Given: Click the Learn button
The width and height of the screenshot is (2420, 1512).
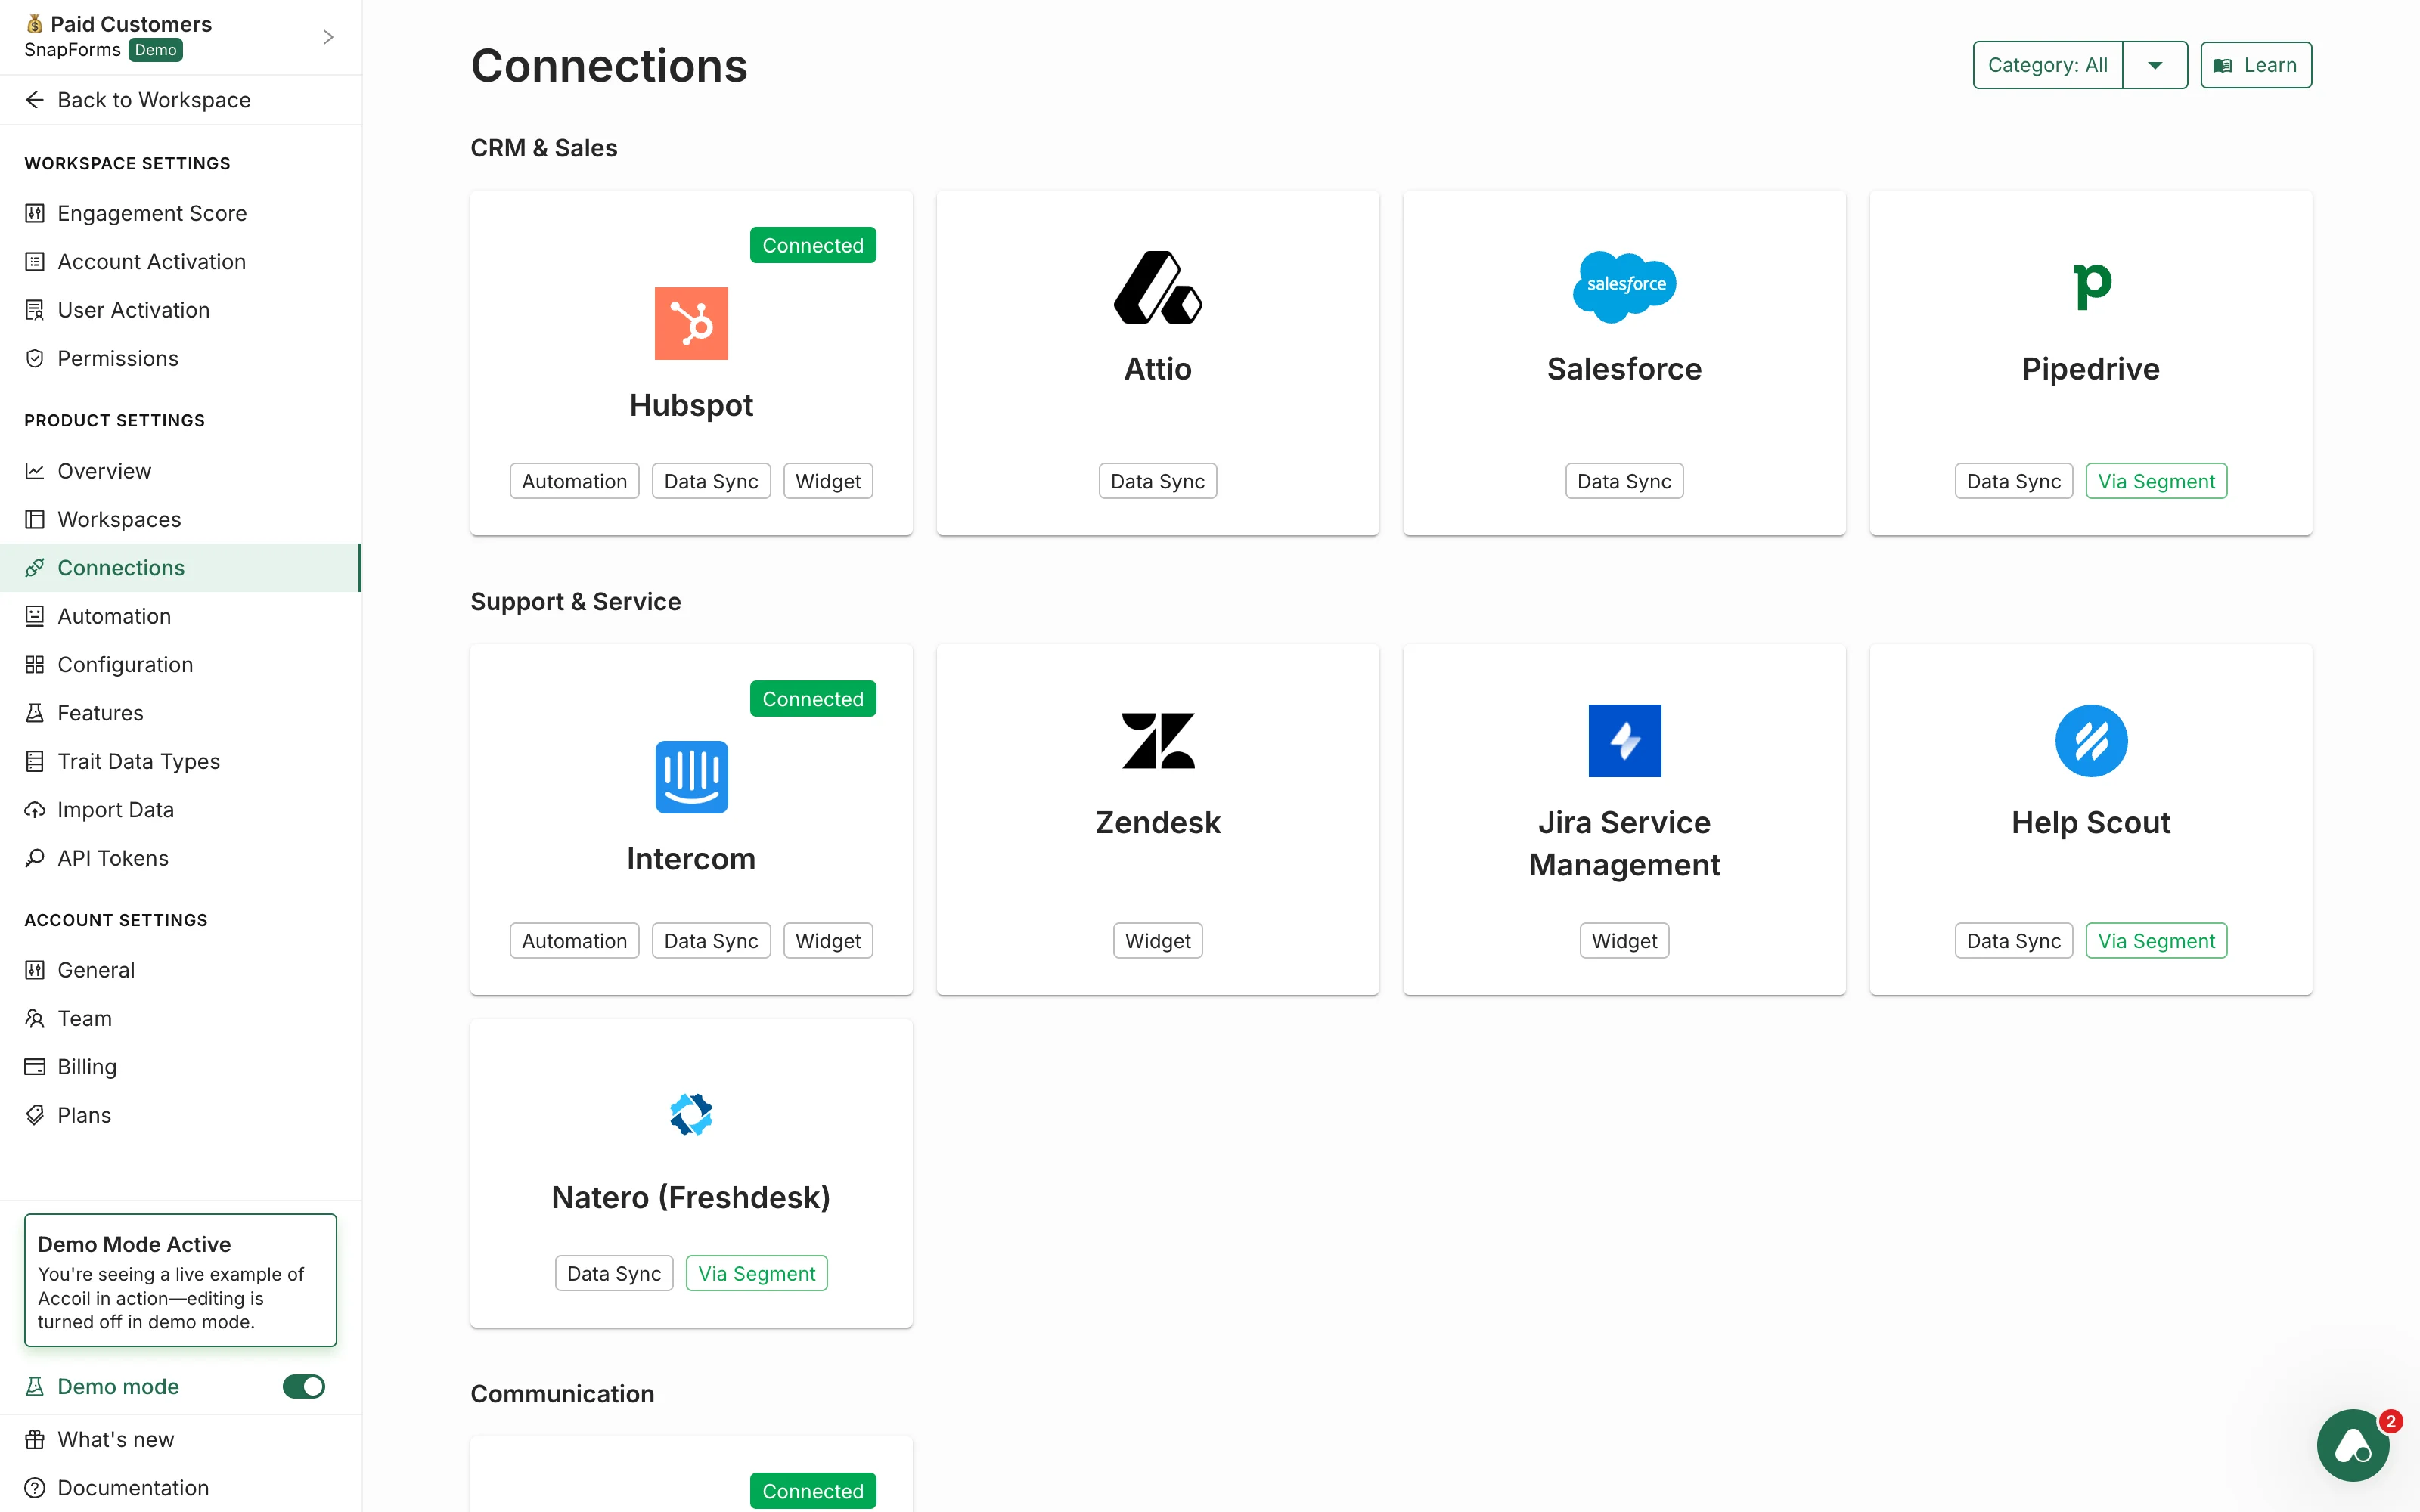Looking at the screenshot, I should (2255, 64).
